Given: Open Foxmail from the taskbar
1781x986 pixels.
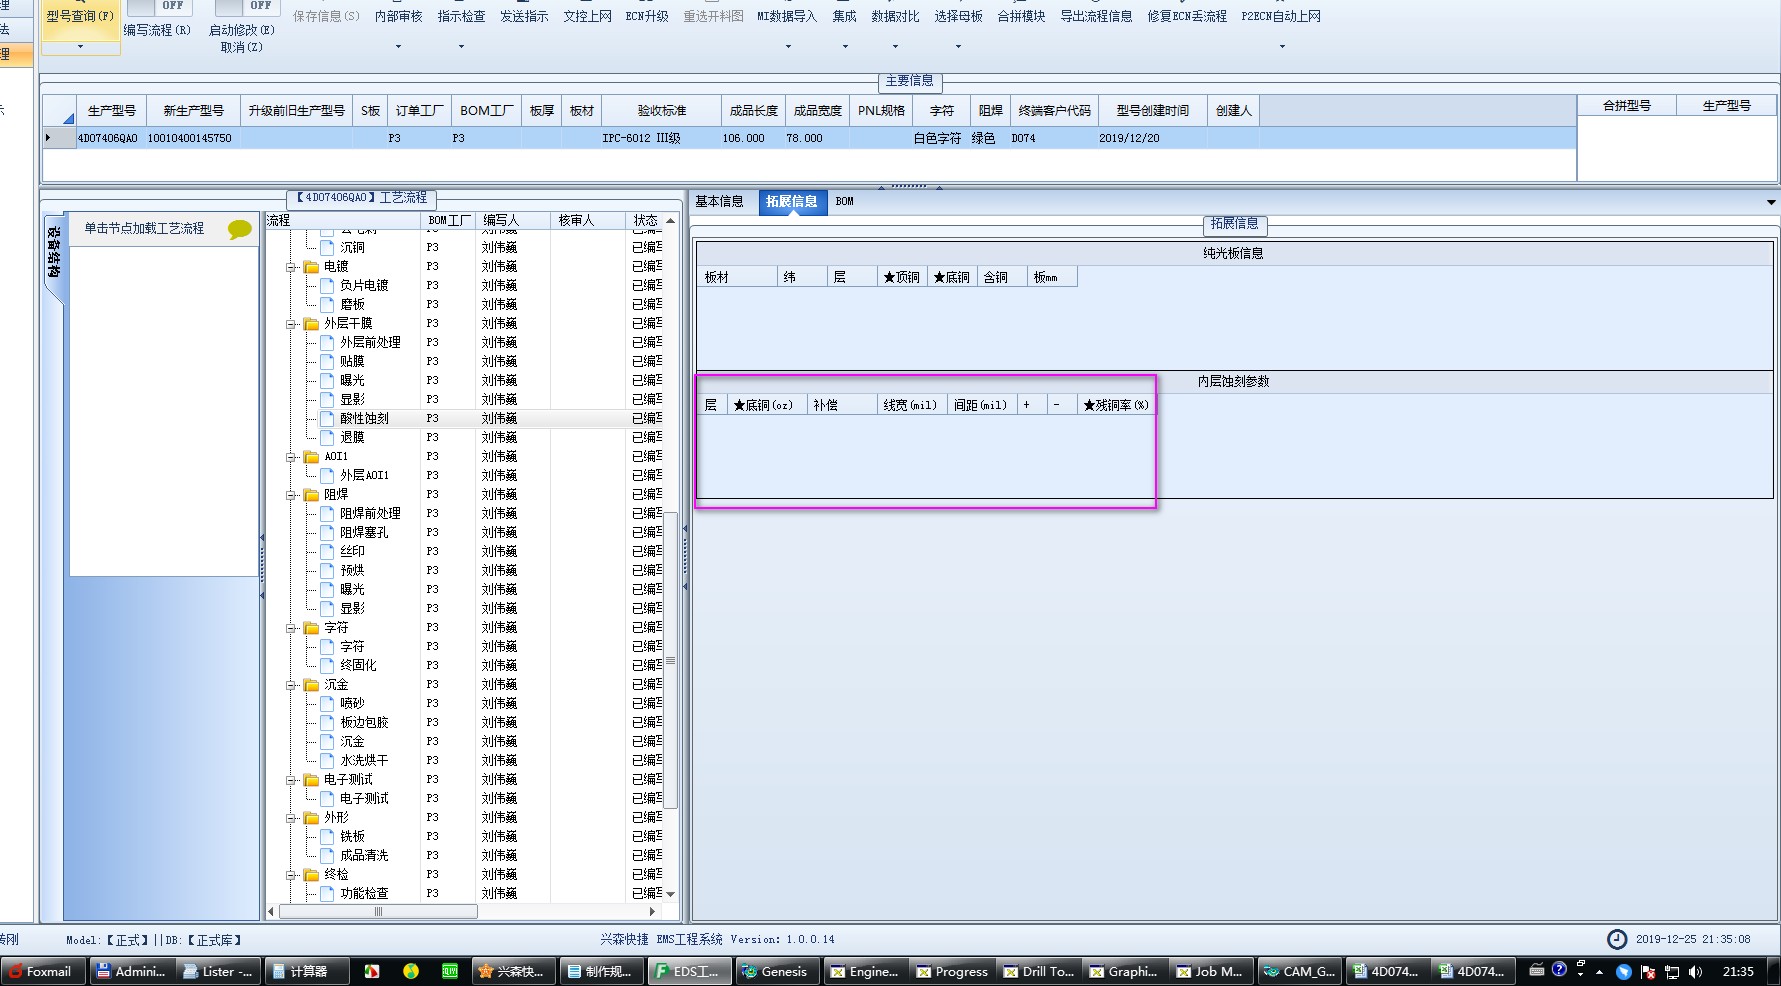Looking at the screenshot, I should tap(42, 971).
